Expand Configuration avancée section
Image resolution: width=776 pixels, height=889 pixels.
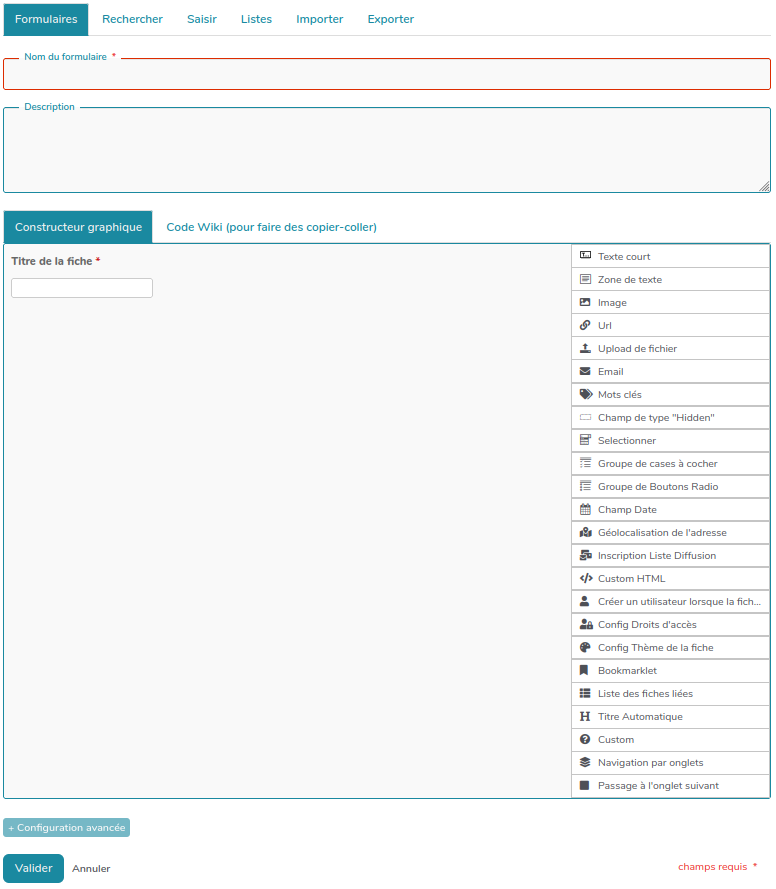[x=67, y=828]
